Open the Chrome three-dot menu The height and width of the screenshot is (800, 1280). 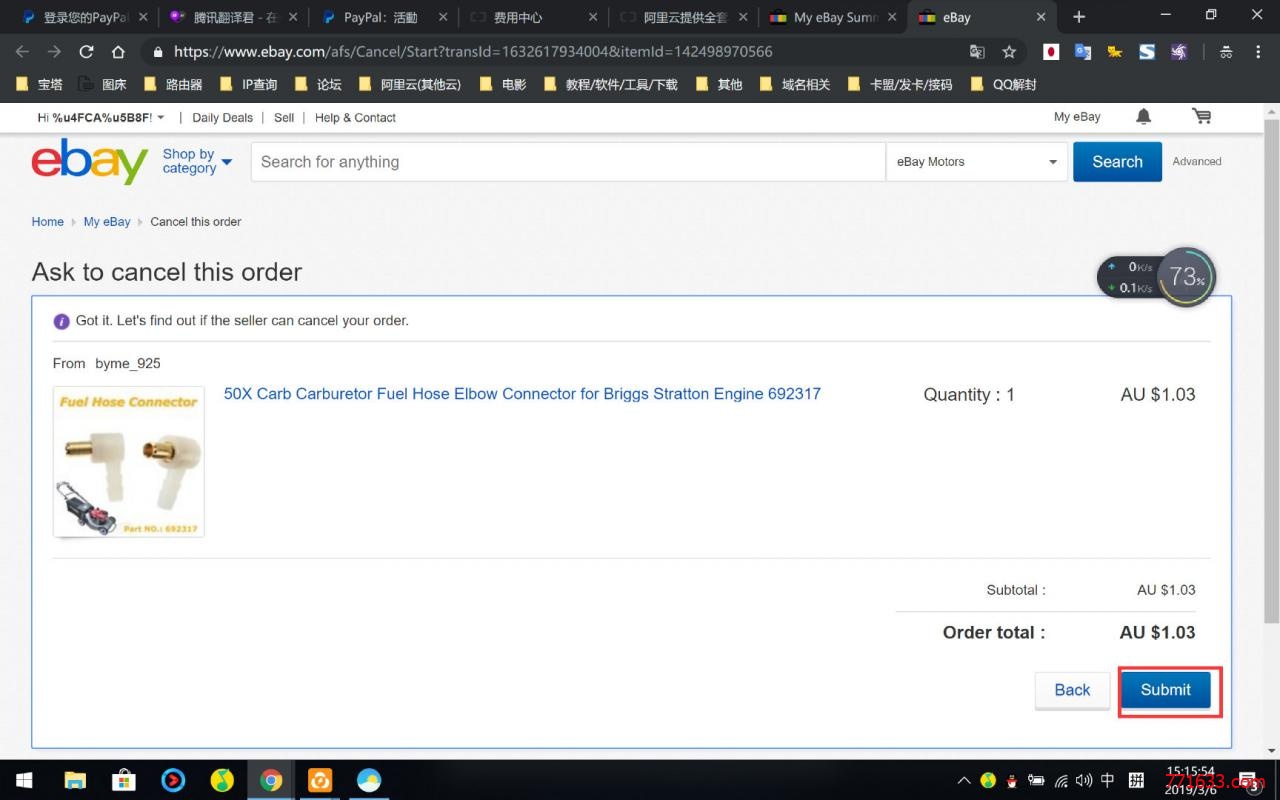click(1258, 52)
